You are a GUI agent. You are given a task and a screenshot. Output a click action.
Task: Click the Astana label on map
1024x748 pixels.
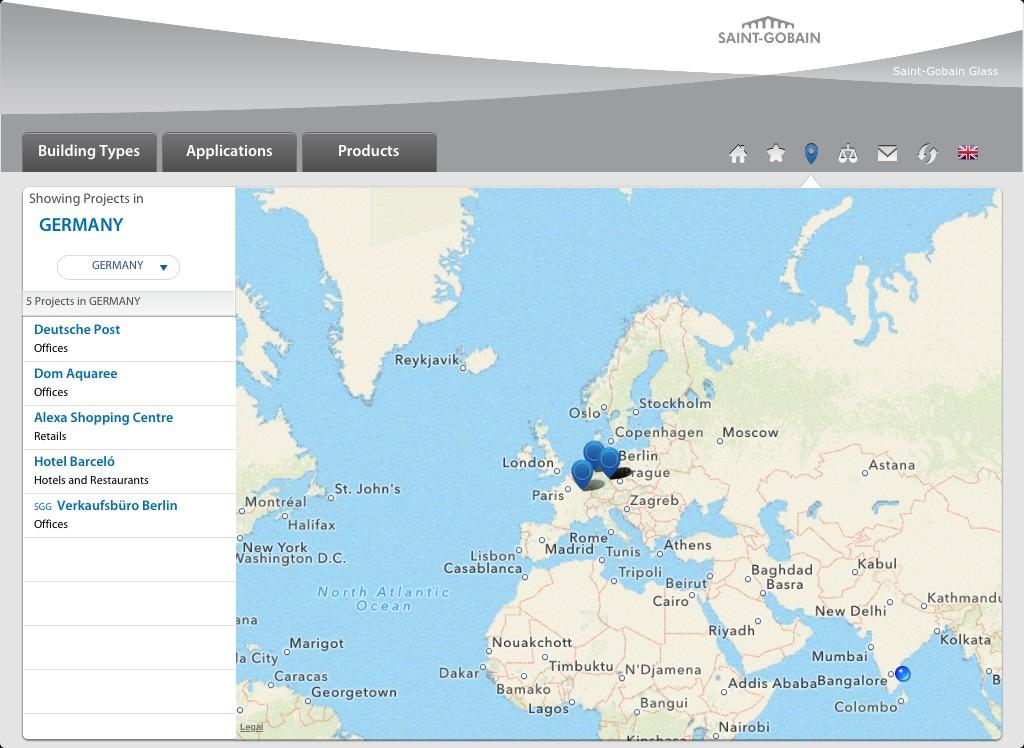891,465
